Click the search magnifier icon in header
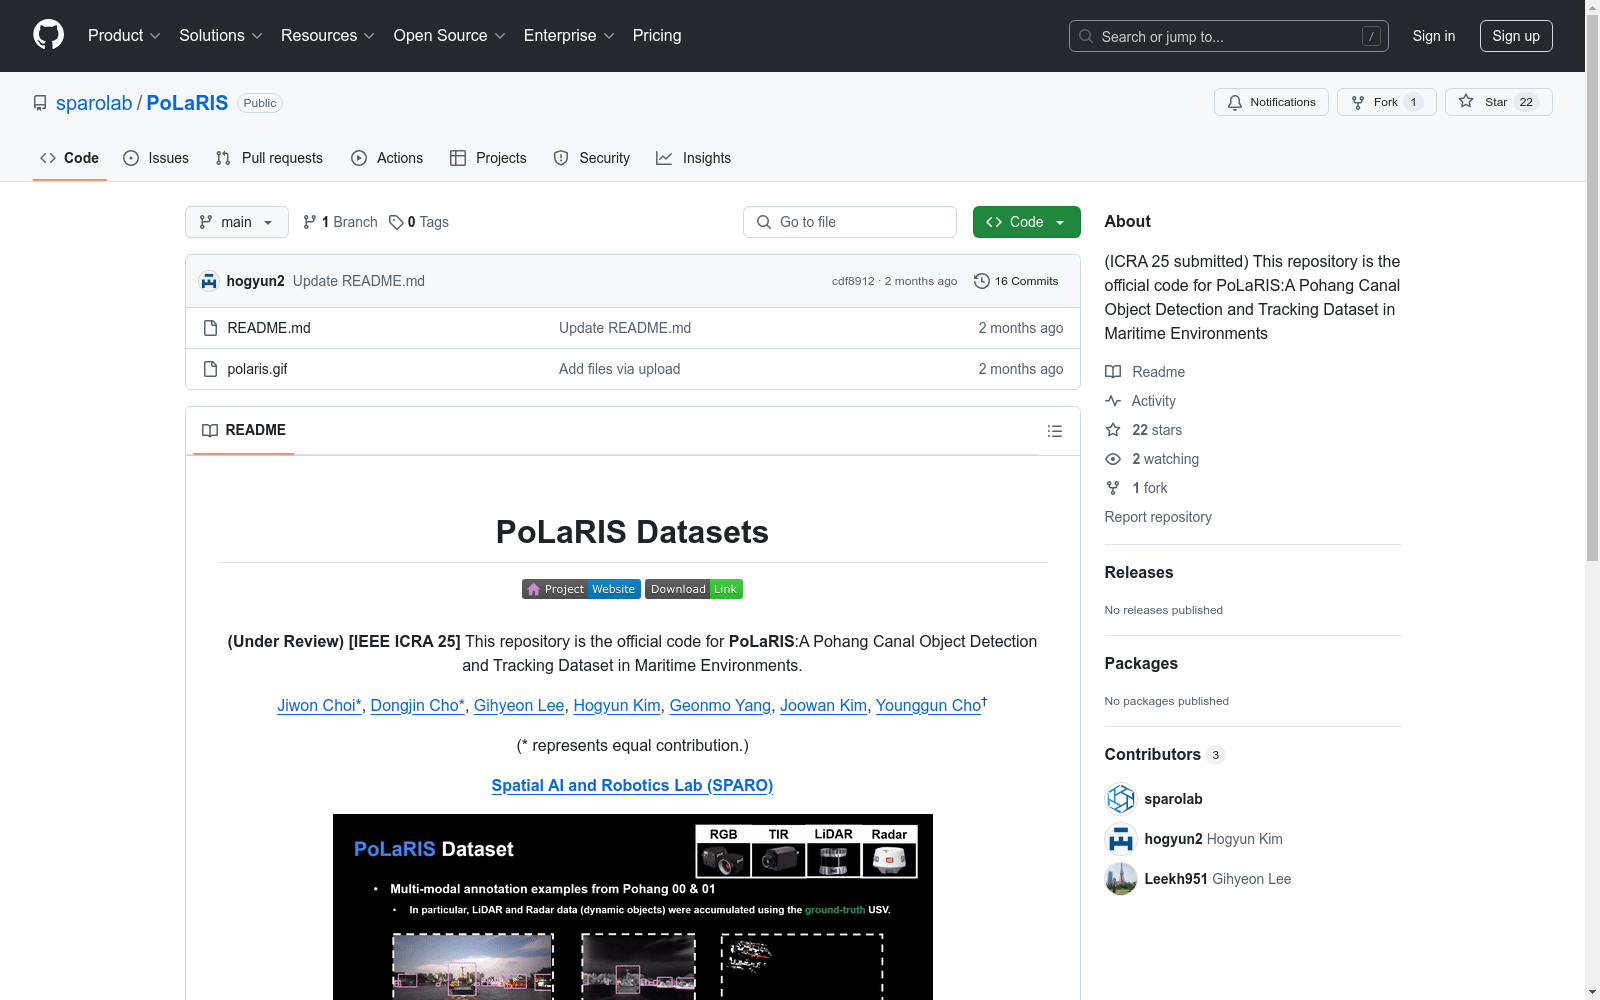The width and height of the screenshot is (1600, 1000). click(1086, 36)
